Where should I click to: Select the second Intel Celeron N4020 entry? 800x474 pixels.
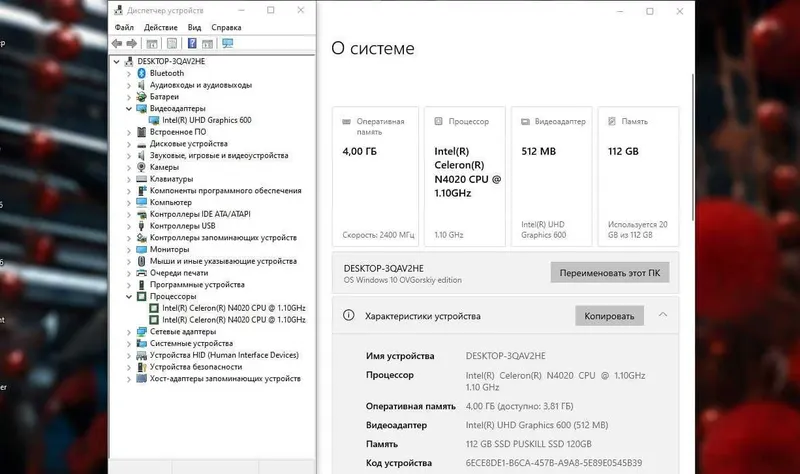234,320
